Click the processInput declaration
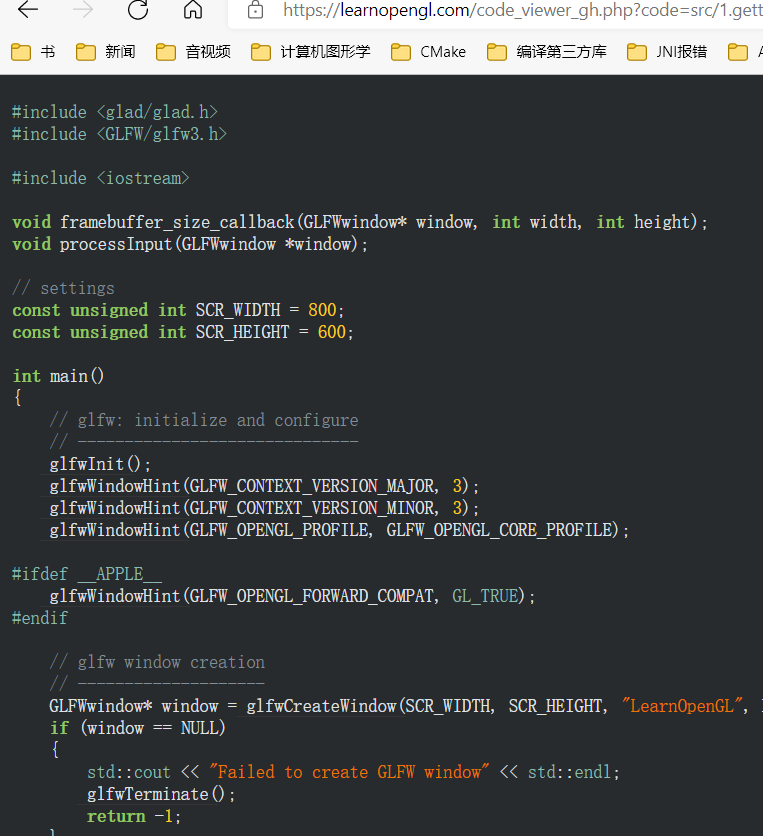Image resolution: width=763 pixels, height=836 pixels. pyautogui.click(x=190, y=244)
